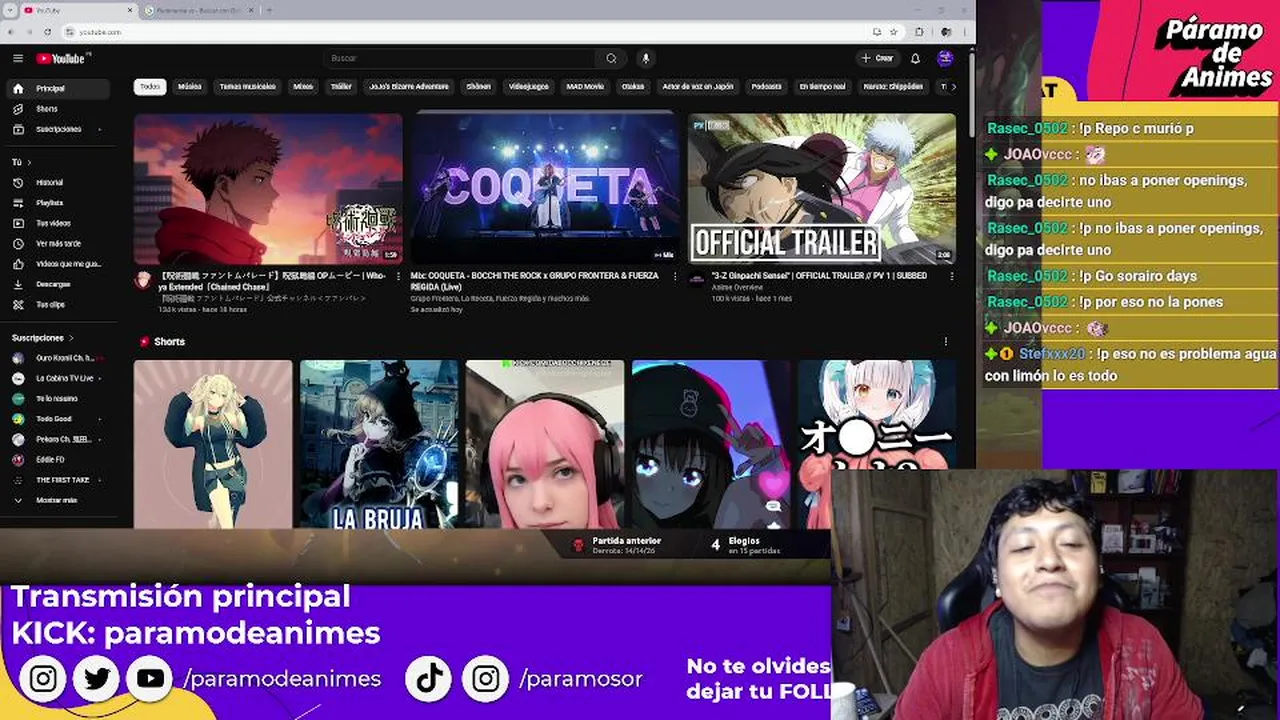This screenshot has height=720, width=1280.
Task: Open Descargas in sidebar
Action: (56, 284)
